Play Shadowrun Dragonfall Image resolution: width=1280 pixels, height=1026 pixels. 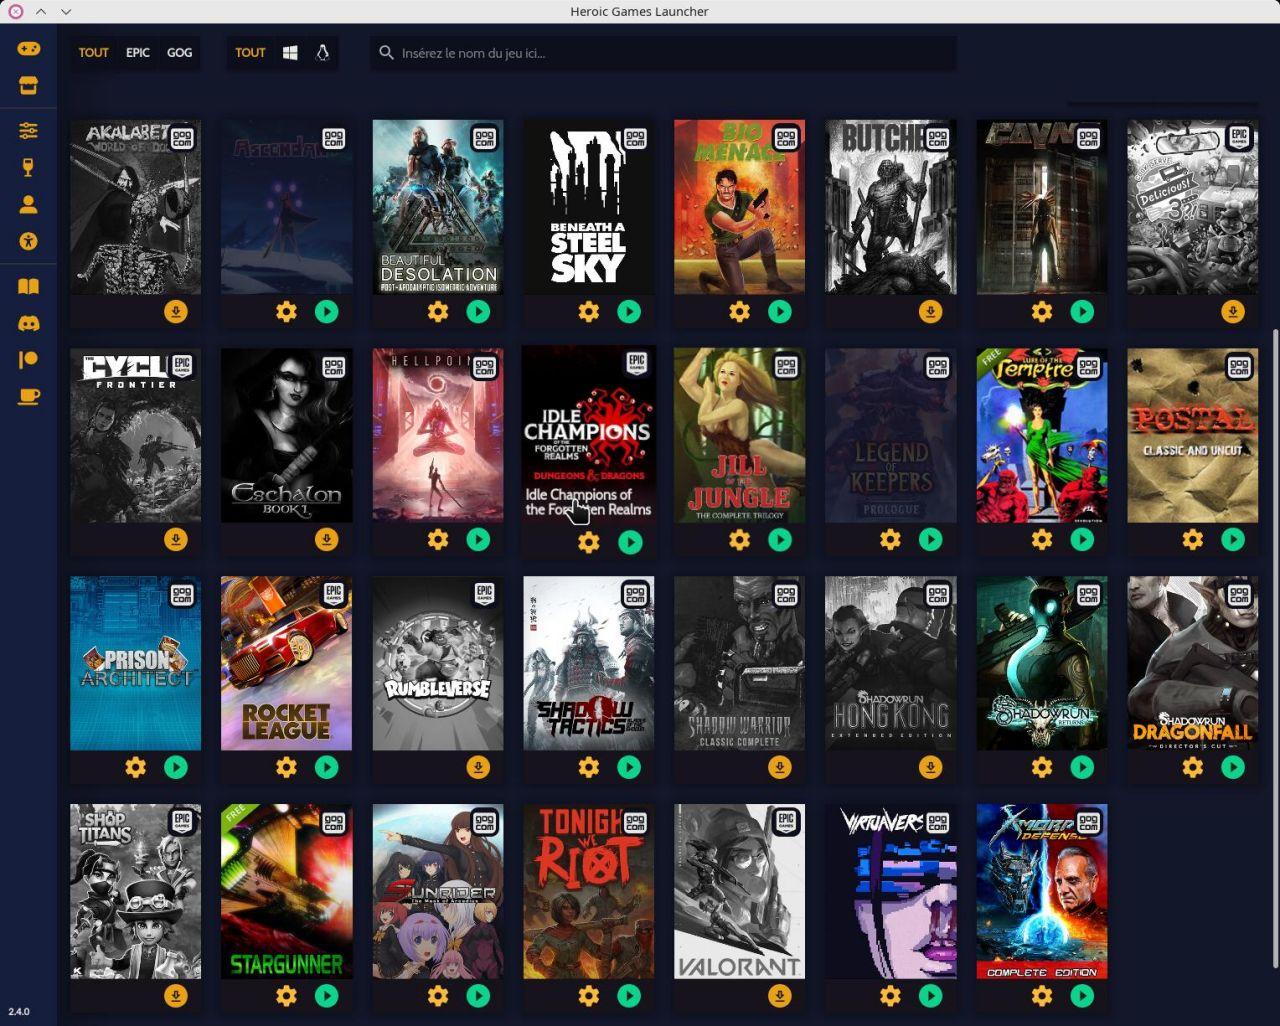[x=1233, y=768]
